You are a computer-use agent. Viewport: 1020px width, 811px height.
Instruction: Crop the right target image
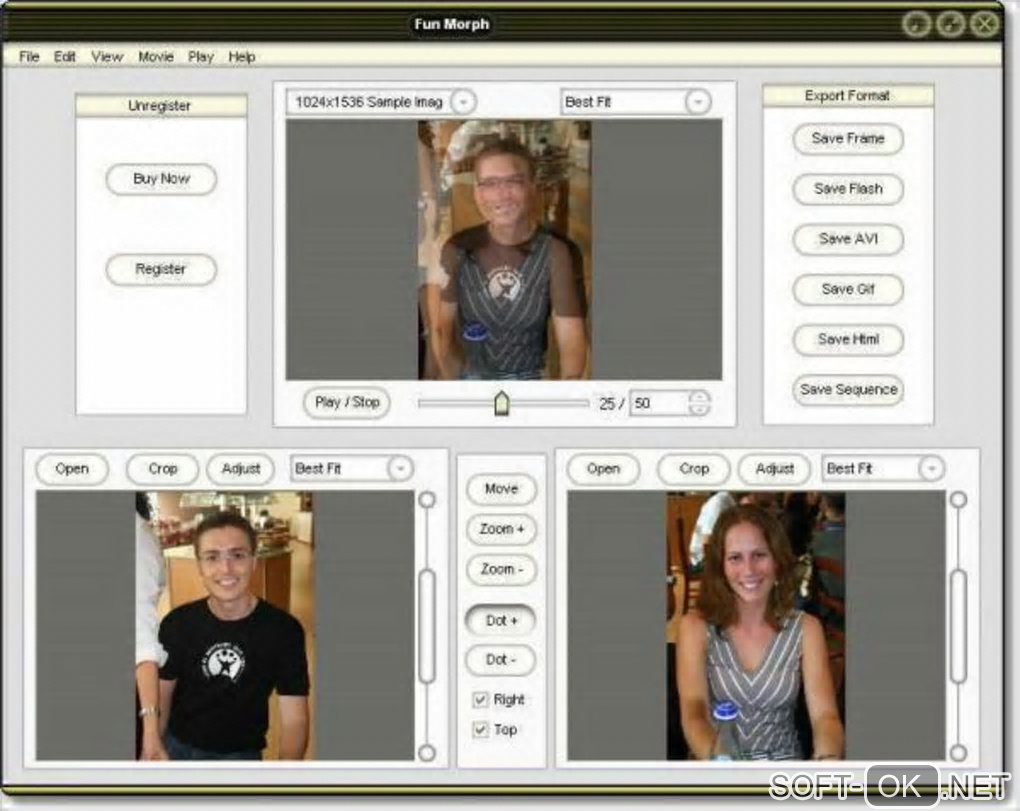(x=694, y=469)
